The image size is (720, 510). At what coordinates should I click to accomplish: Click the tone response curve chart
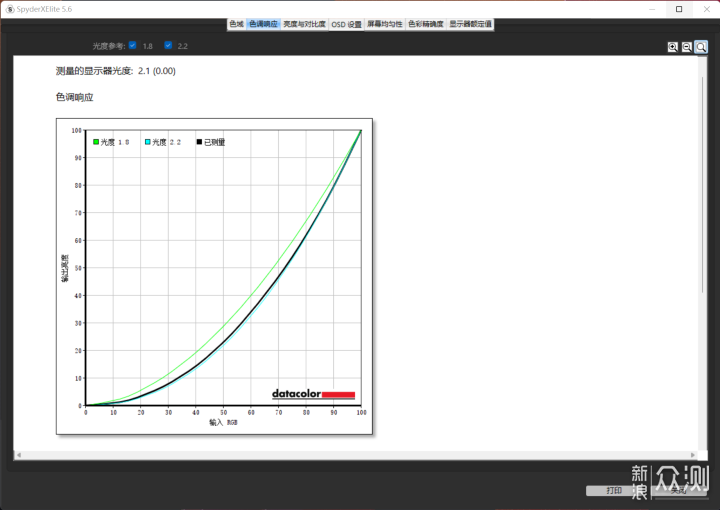click(x=214, y=276)
